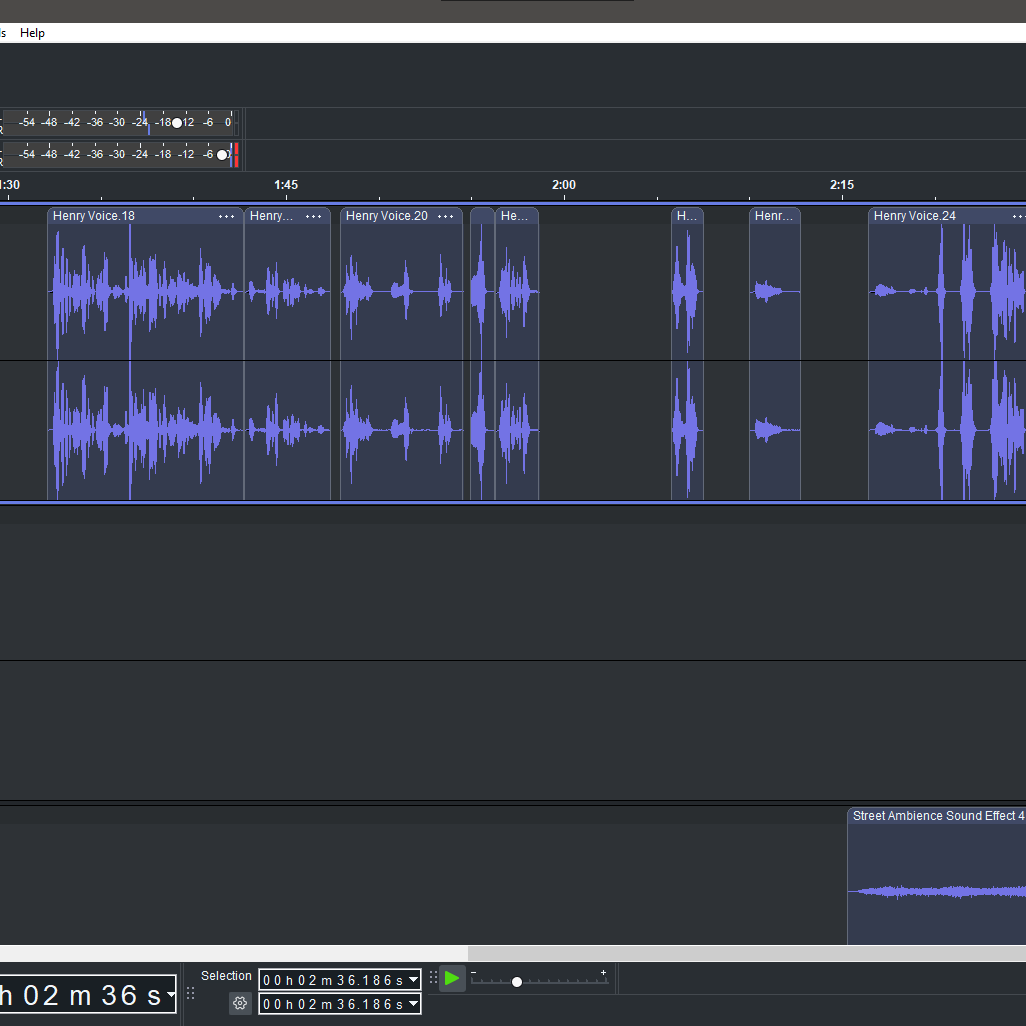
Task: Select the "H..." clip title bar
Action: point(687,216)
